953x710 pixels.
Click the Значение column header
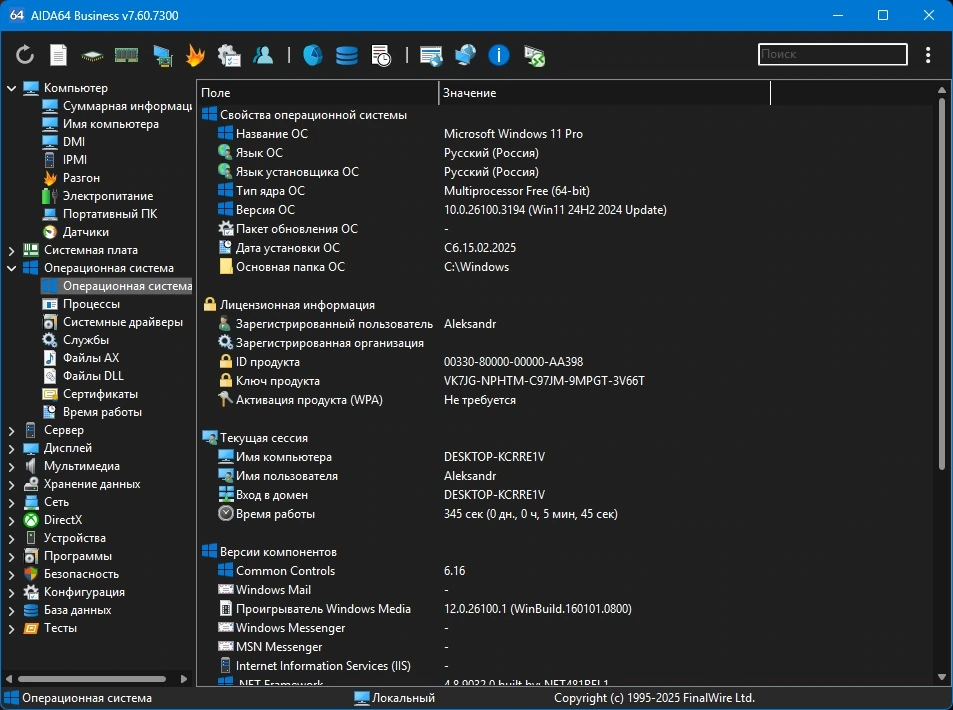(604, 93)
